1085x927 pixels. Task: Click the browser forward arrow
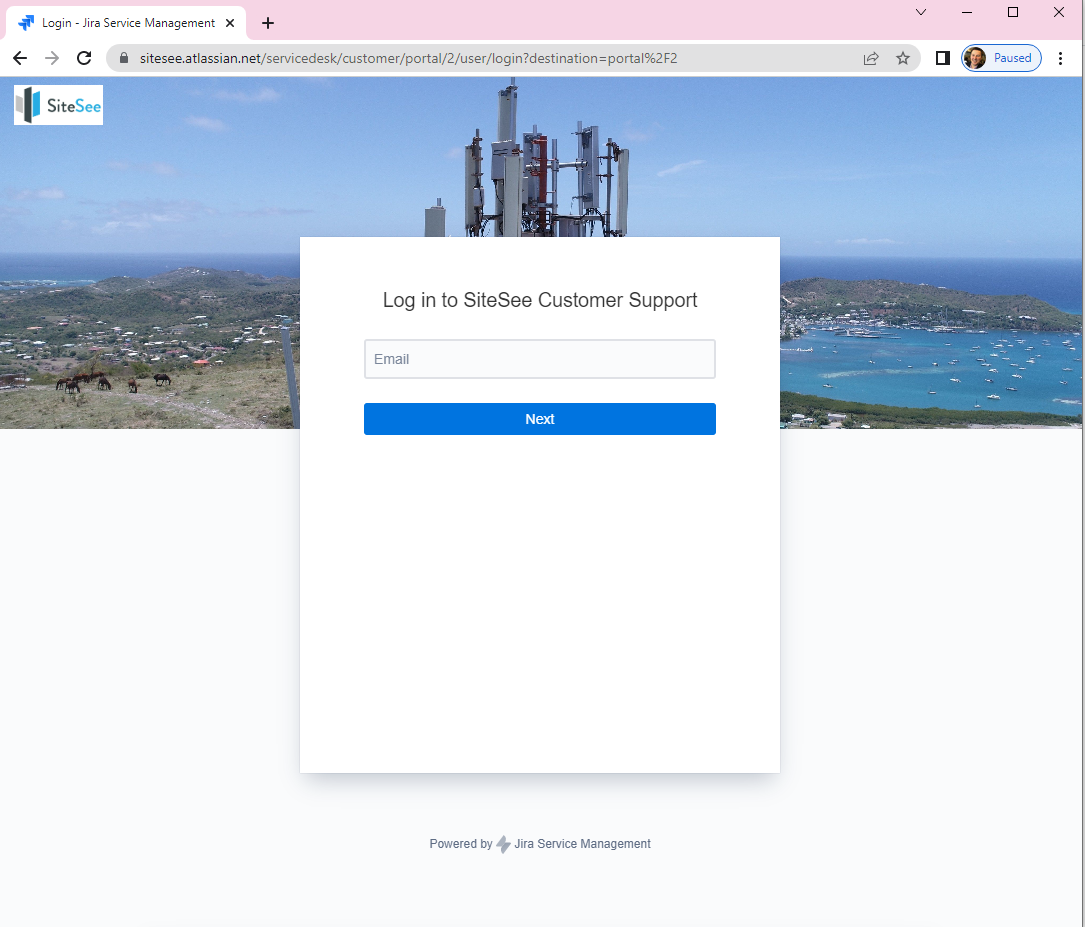(52, 58)
